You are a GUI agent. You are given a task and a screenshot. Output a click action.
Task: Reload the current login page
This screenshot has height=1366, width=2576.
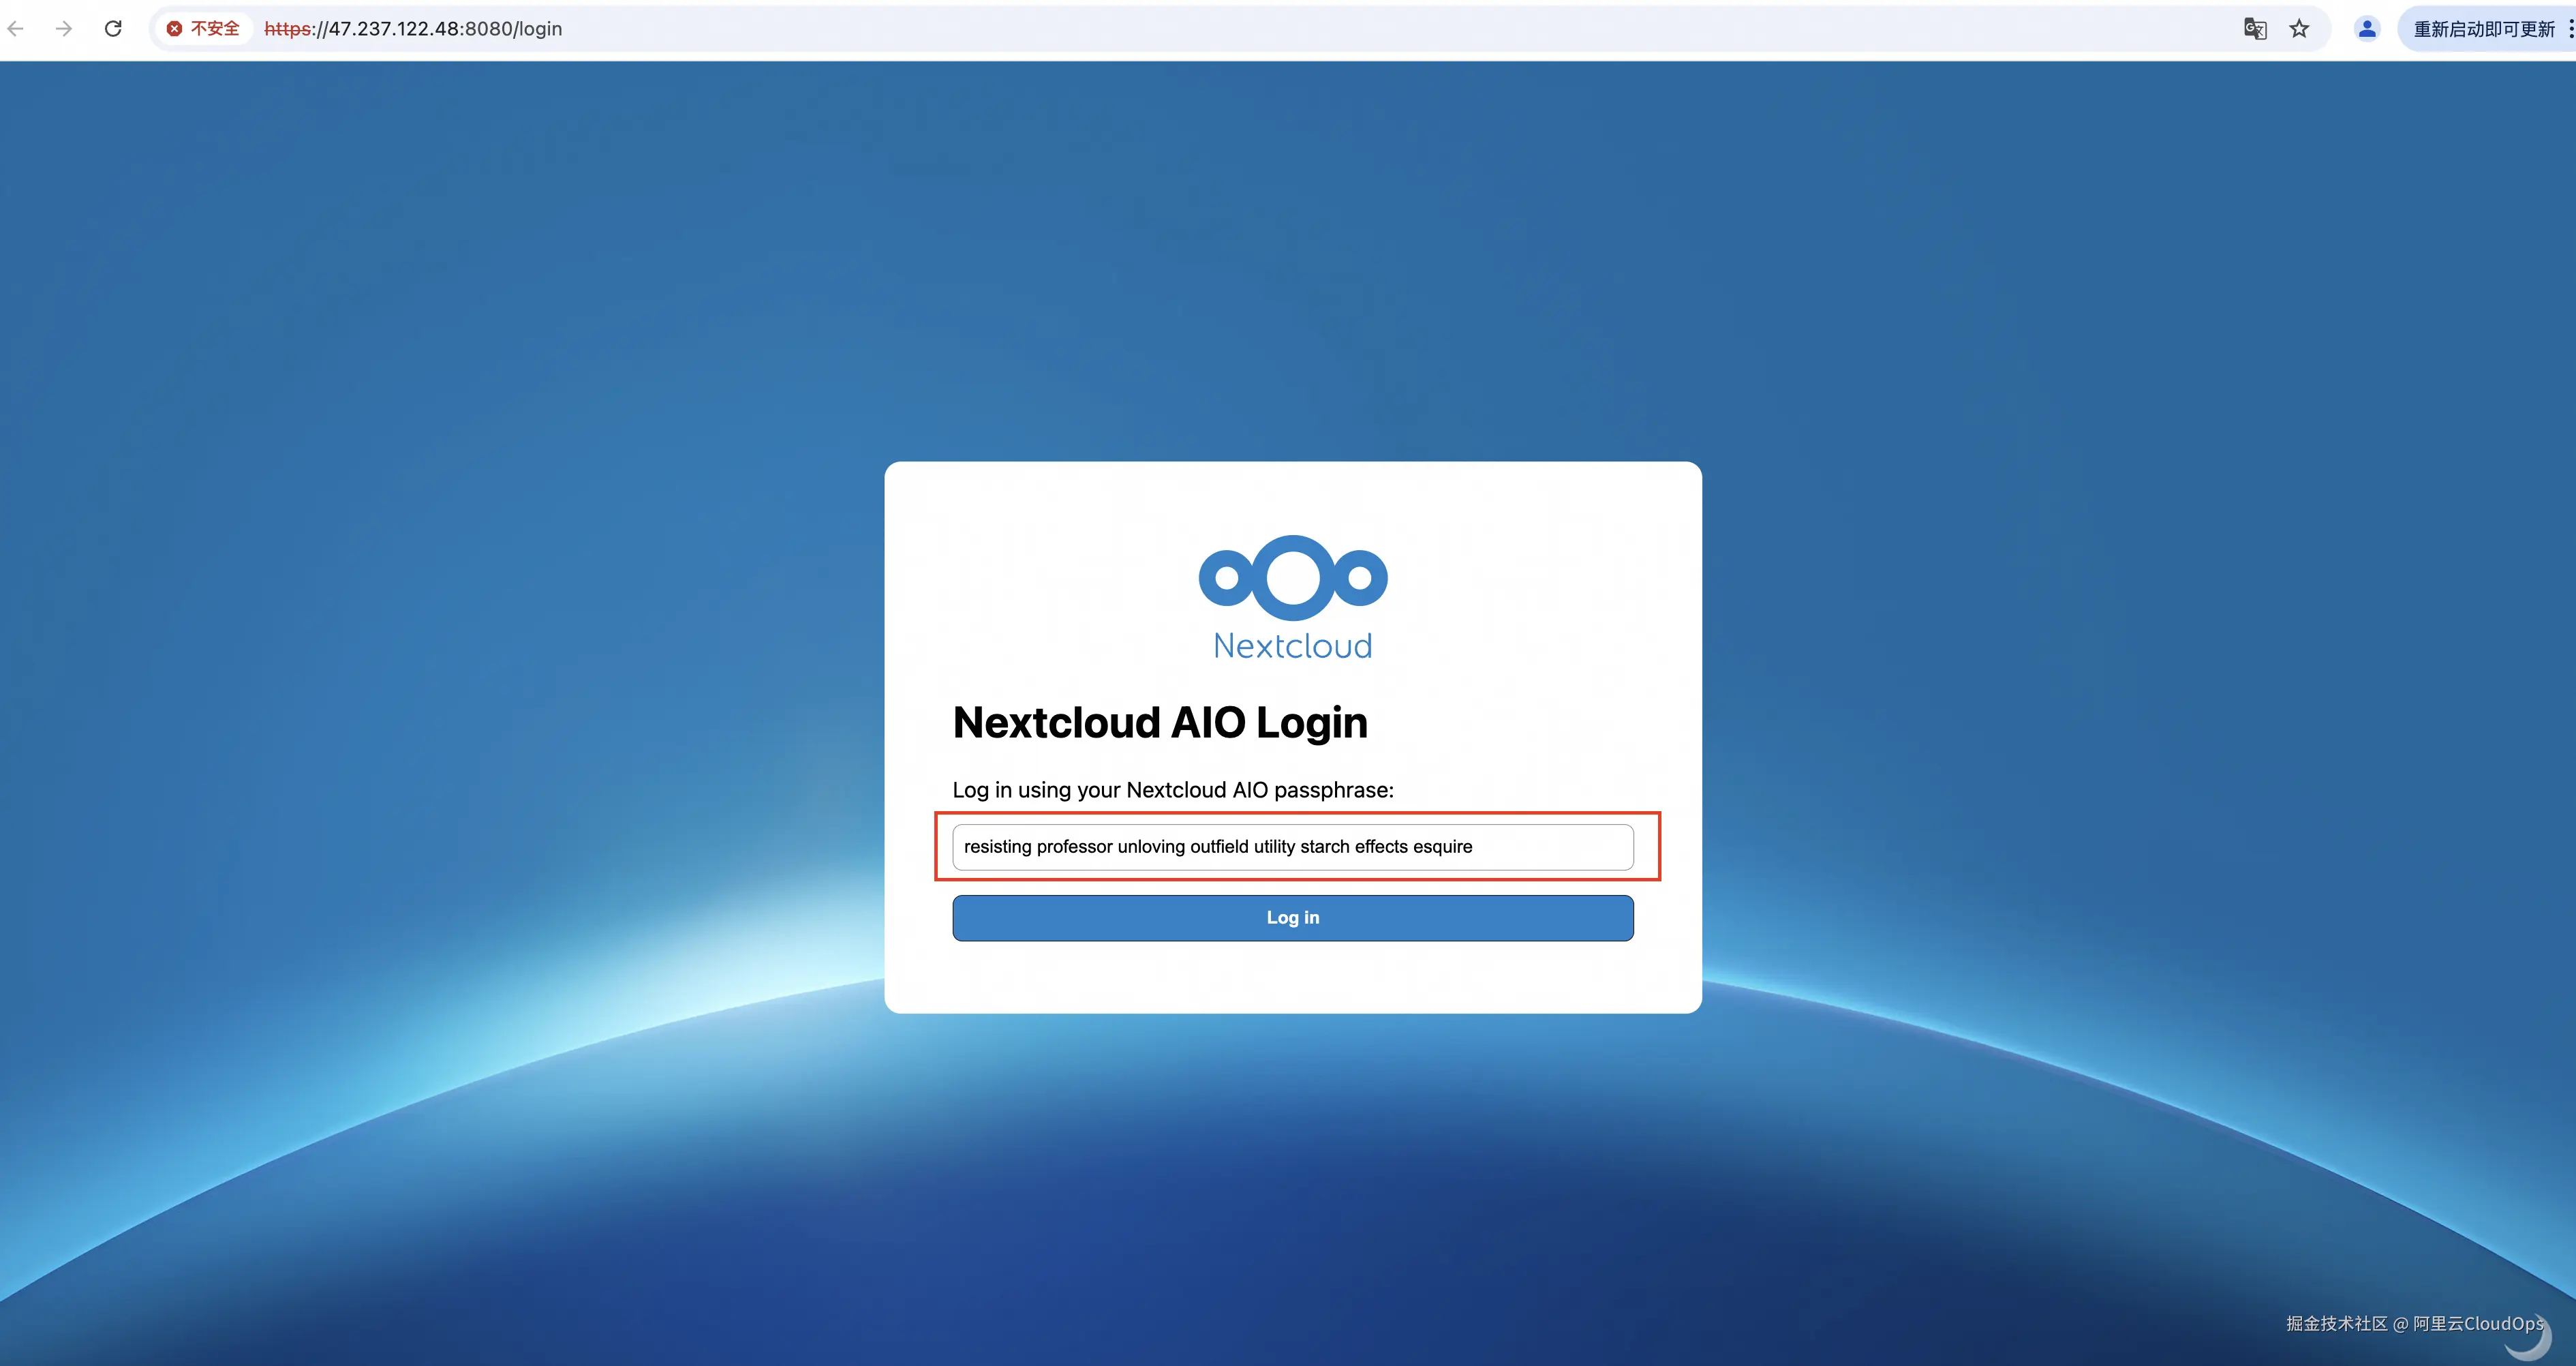[113, 29]
